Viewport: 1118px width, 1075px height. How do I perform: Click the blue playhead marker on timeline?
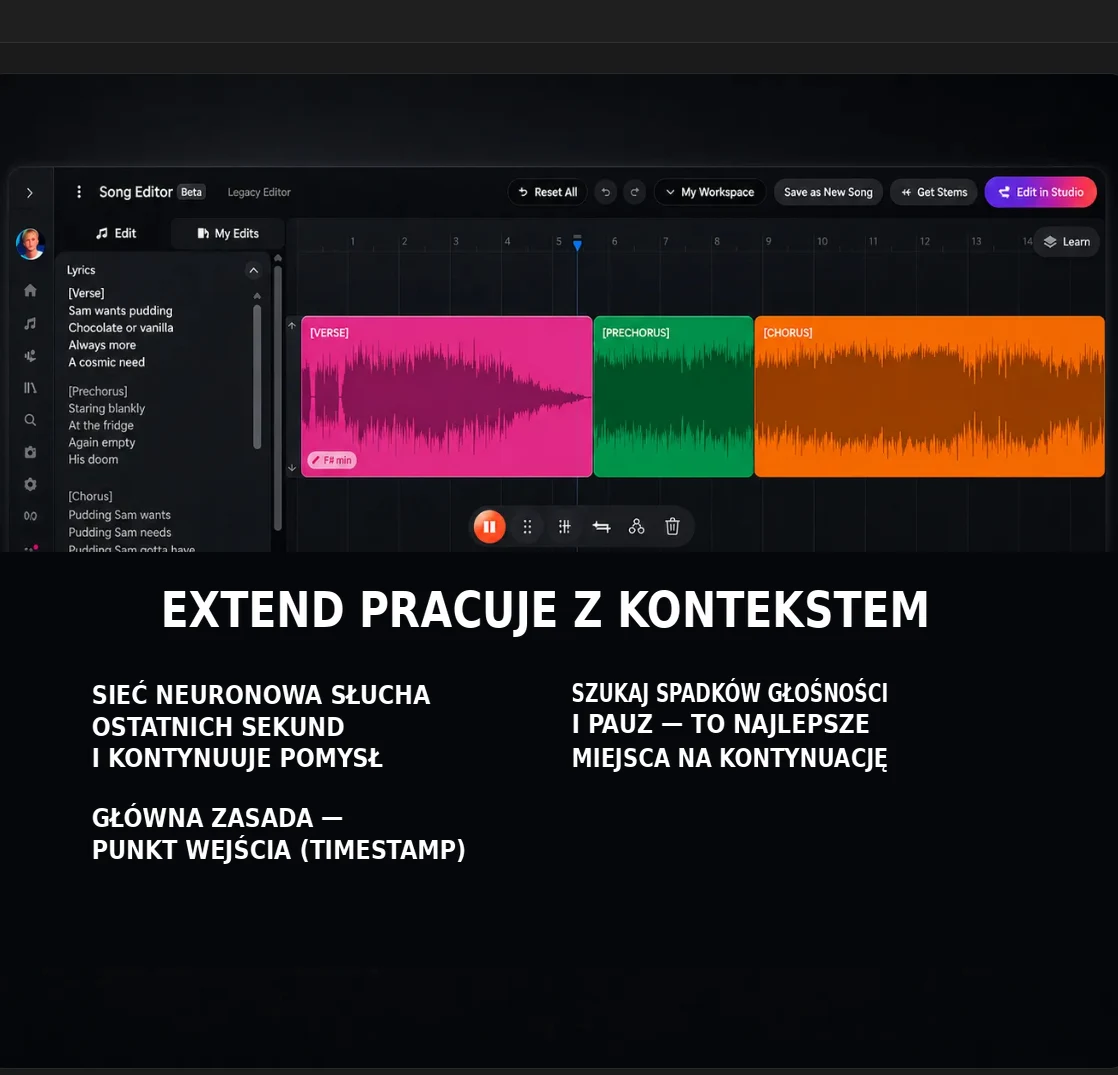tap(578, 243)
